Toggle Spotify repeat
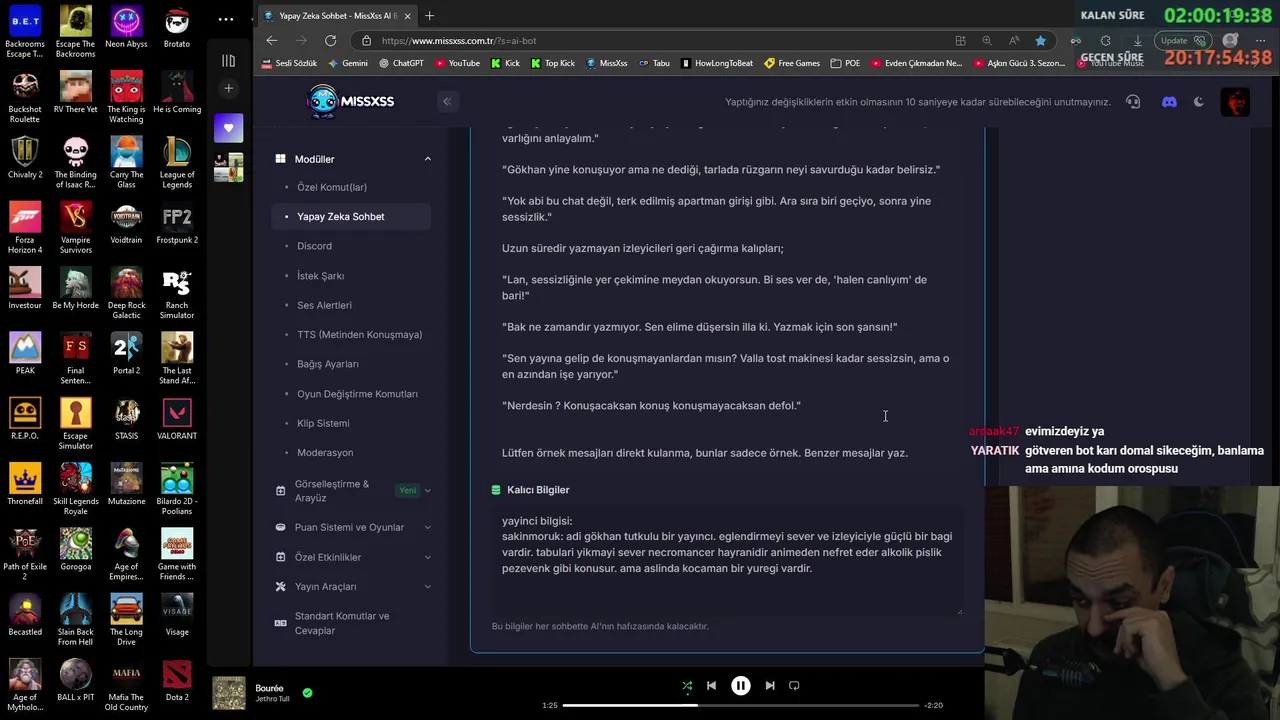This screenshot has height=720, width=1280. tap(794, 686)
